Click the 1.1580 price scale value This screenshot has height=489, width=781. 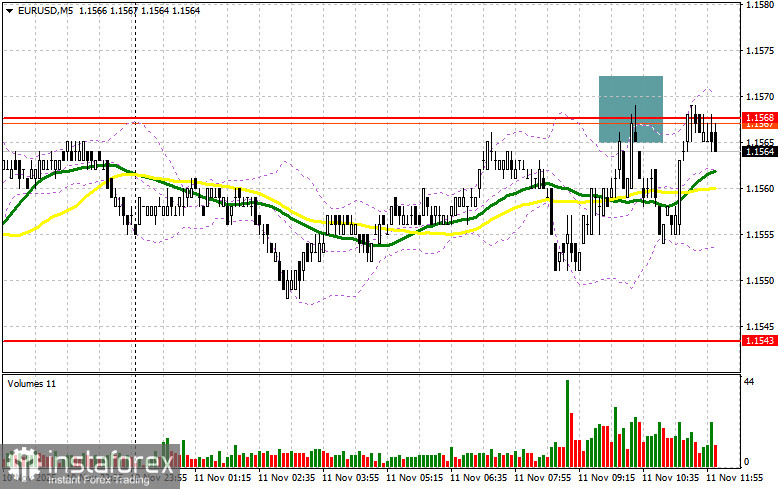tap(760, 4)
